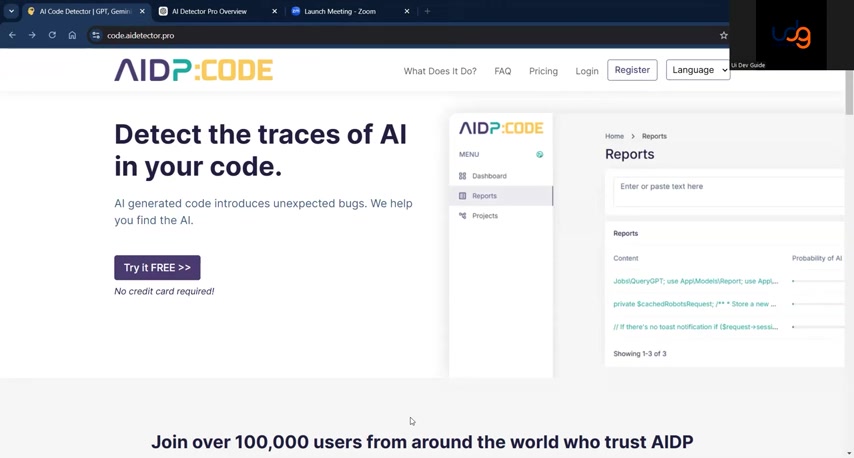Click the AIDP:CODE logo in header
This screenshot has height=458, width=854.
pos(193,70)
